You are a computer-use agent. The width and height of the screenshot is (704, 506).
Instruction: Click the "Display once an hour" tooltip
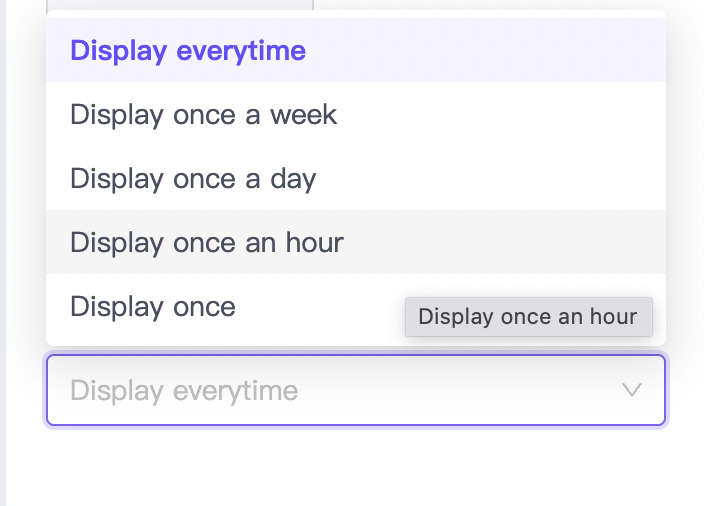528,317
